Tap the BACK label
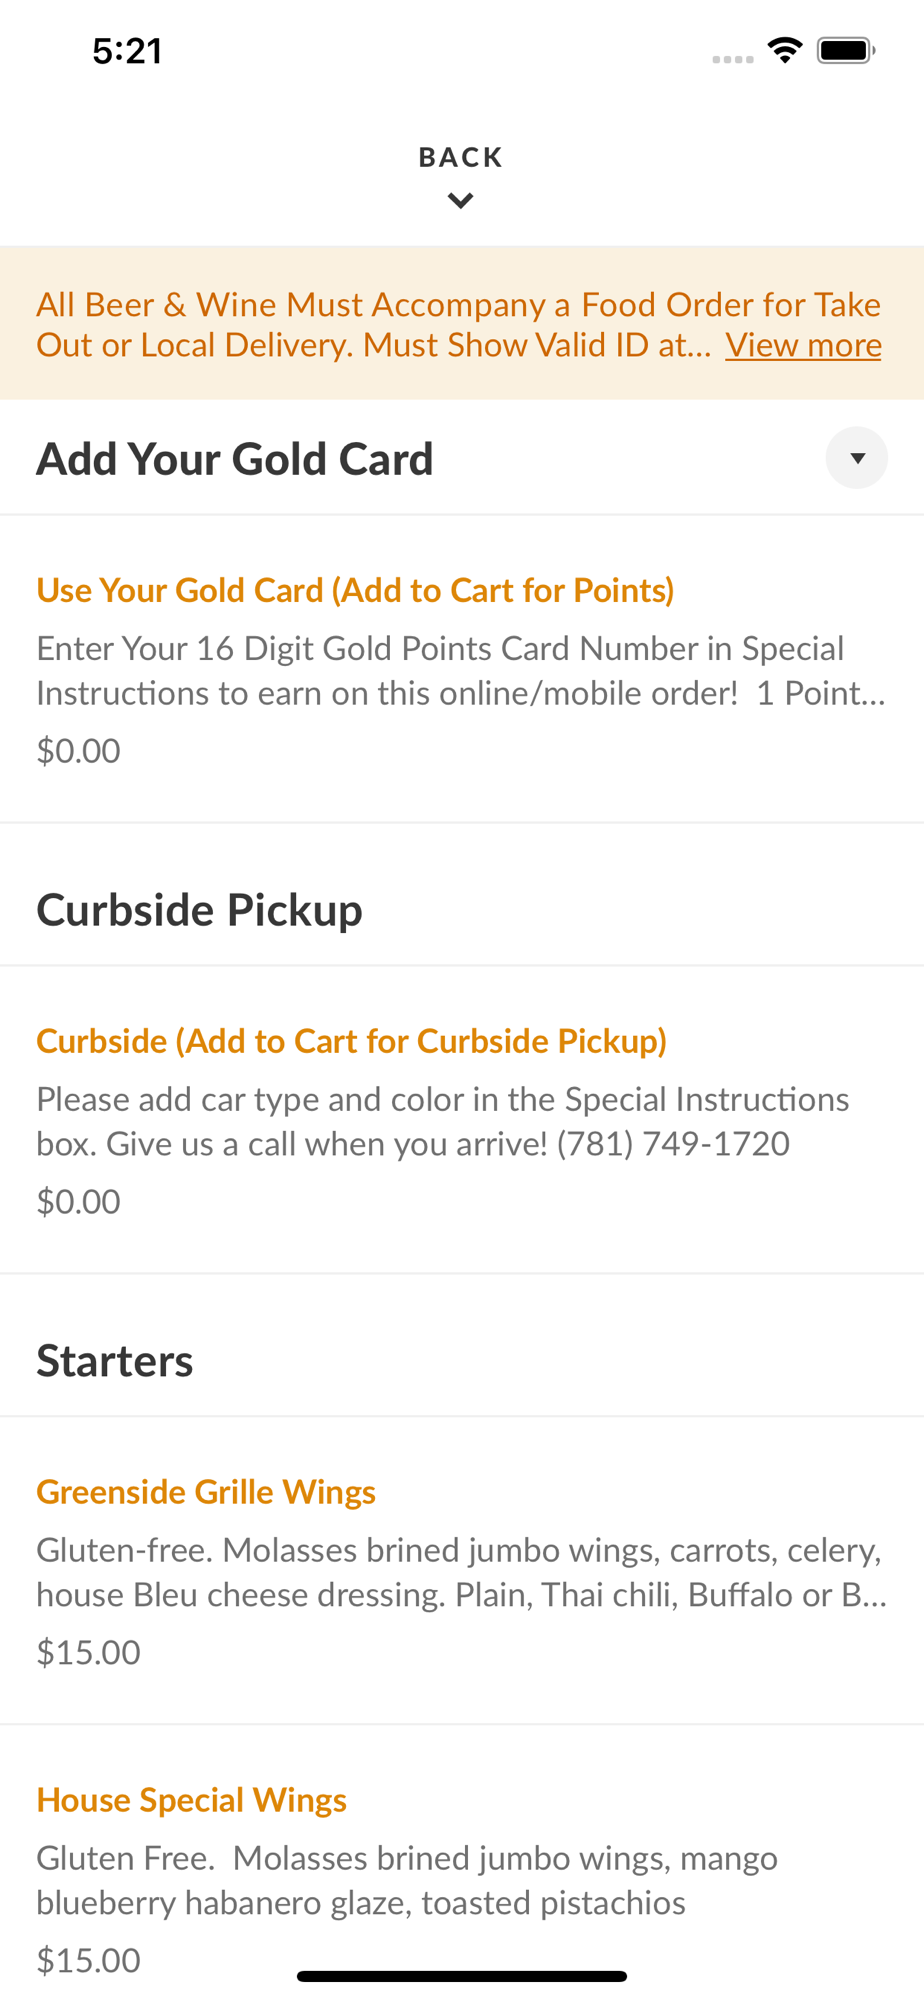The height and width of the screenshot is (2000, 924). 460,157
